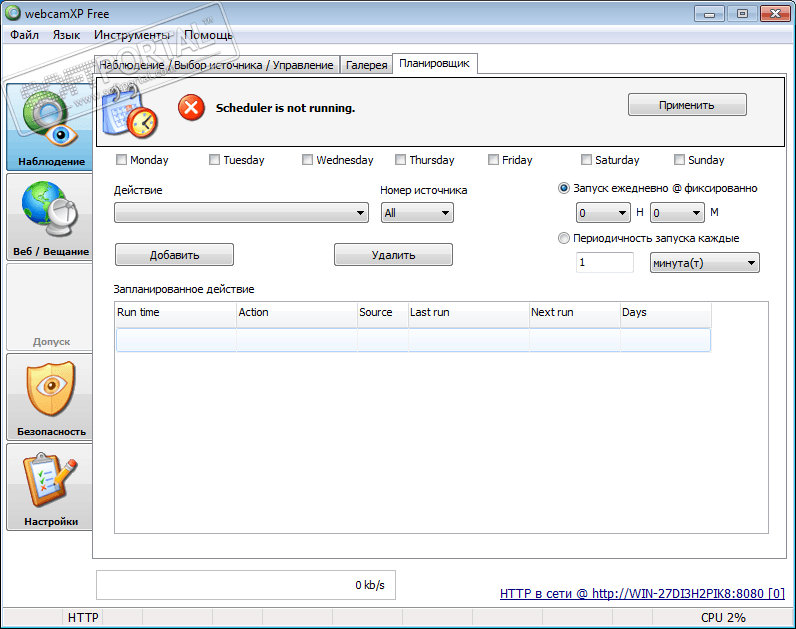Enable the Saturday checkbox
Screen dimensions: 796x629
pyautogui.click(x=586, y=160)
